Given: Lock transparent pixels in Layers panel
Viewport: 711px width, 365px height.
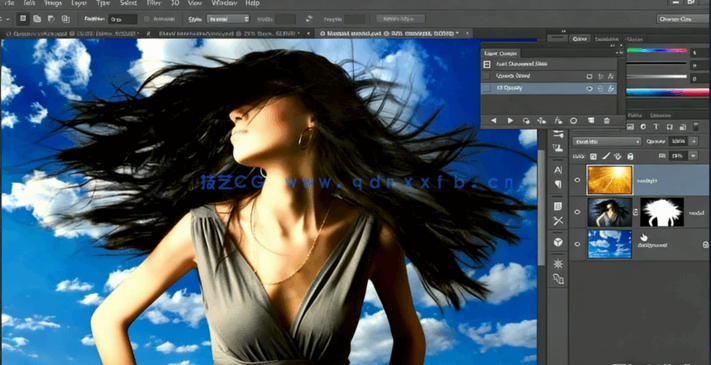Looking at the screenshot, I should tap(593, 156).
